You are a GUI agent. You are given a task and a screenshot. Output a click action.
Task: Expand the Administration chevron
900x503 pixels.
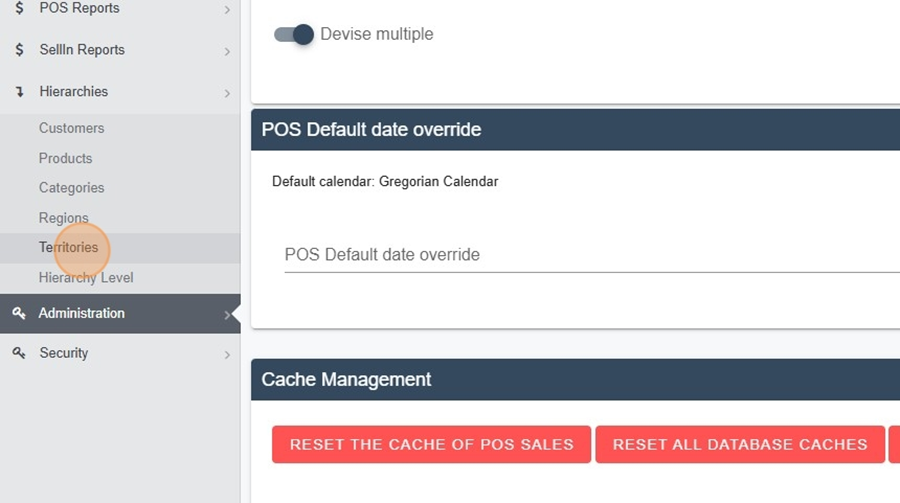pos(227,315)
